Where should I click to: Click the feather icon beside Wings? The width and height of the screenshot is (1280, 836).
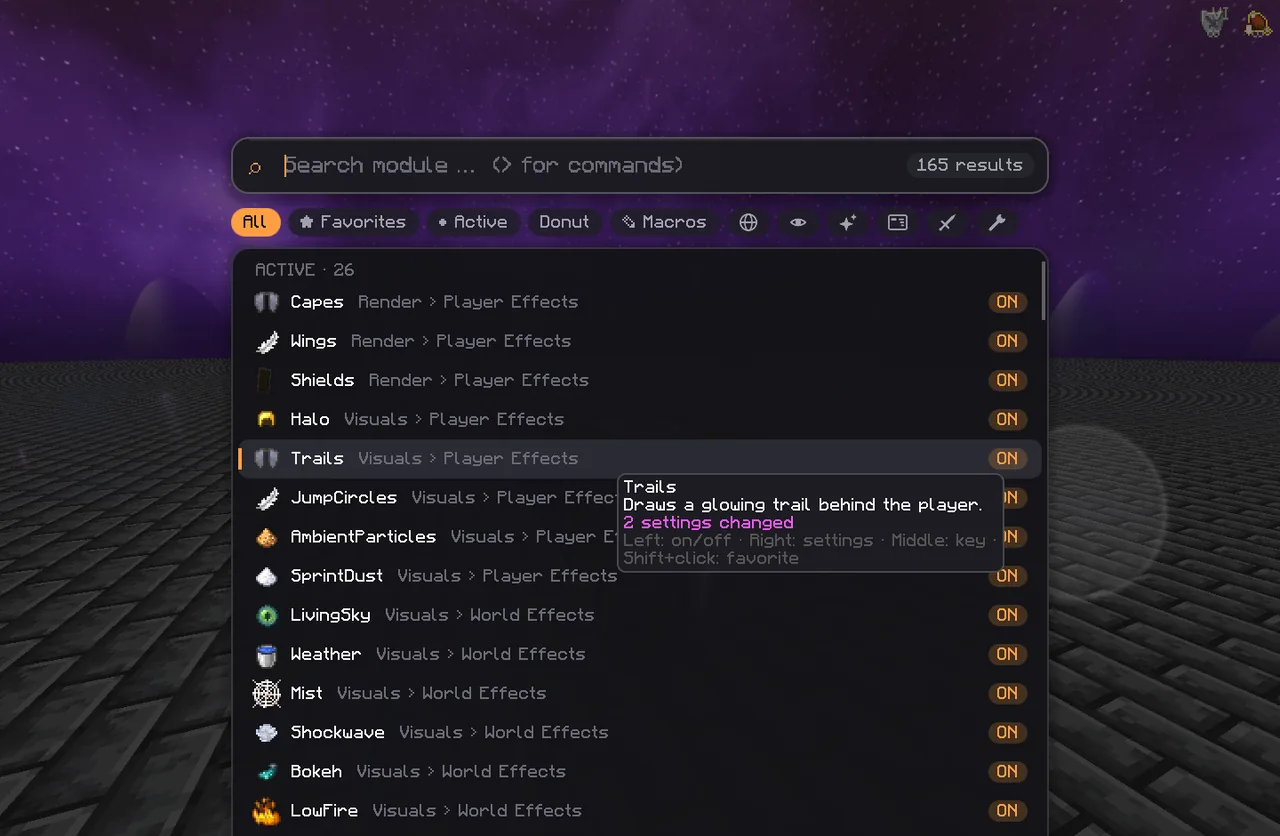pyautogui.click(x=266, y=341)
